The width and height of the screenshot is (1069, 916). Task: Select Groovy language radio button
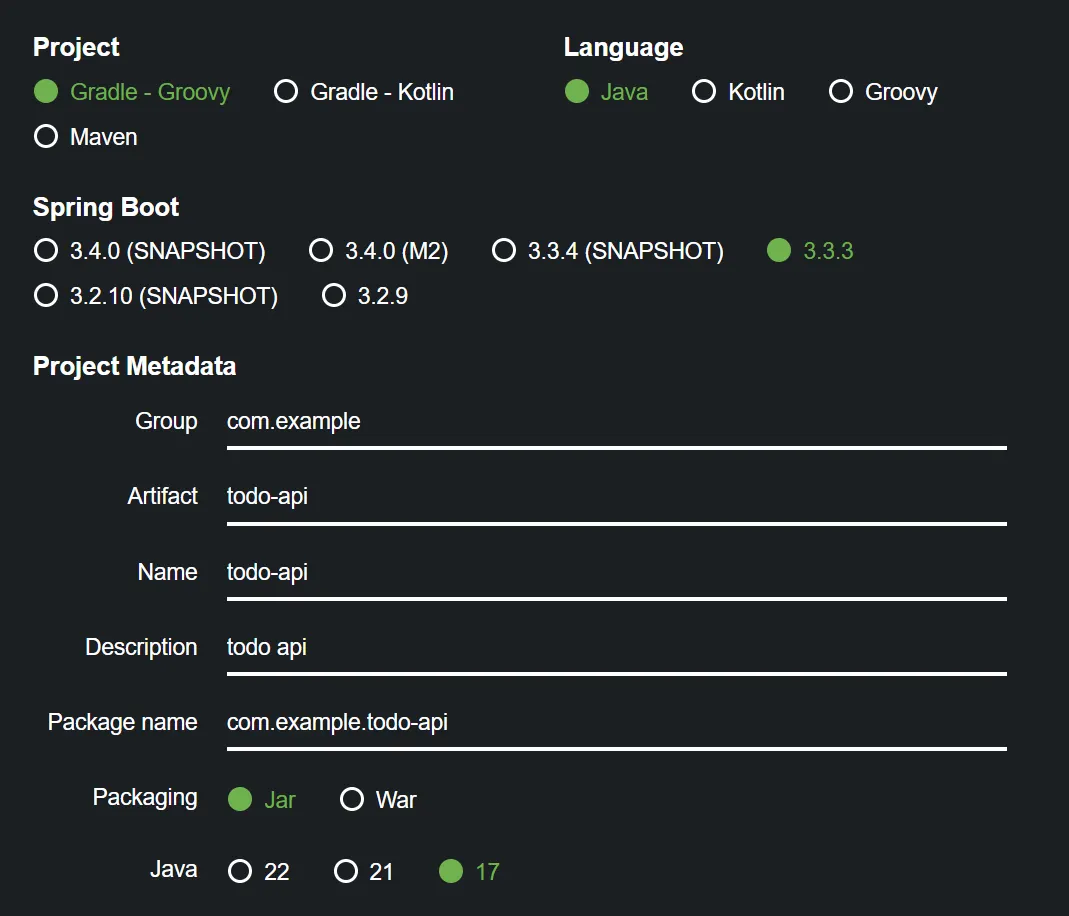coord(841,92)
